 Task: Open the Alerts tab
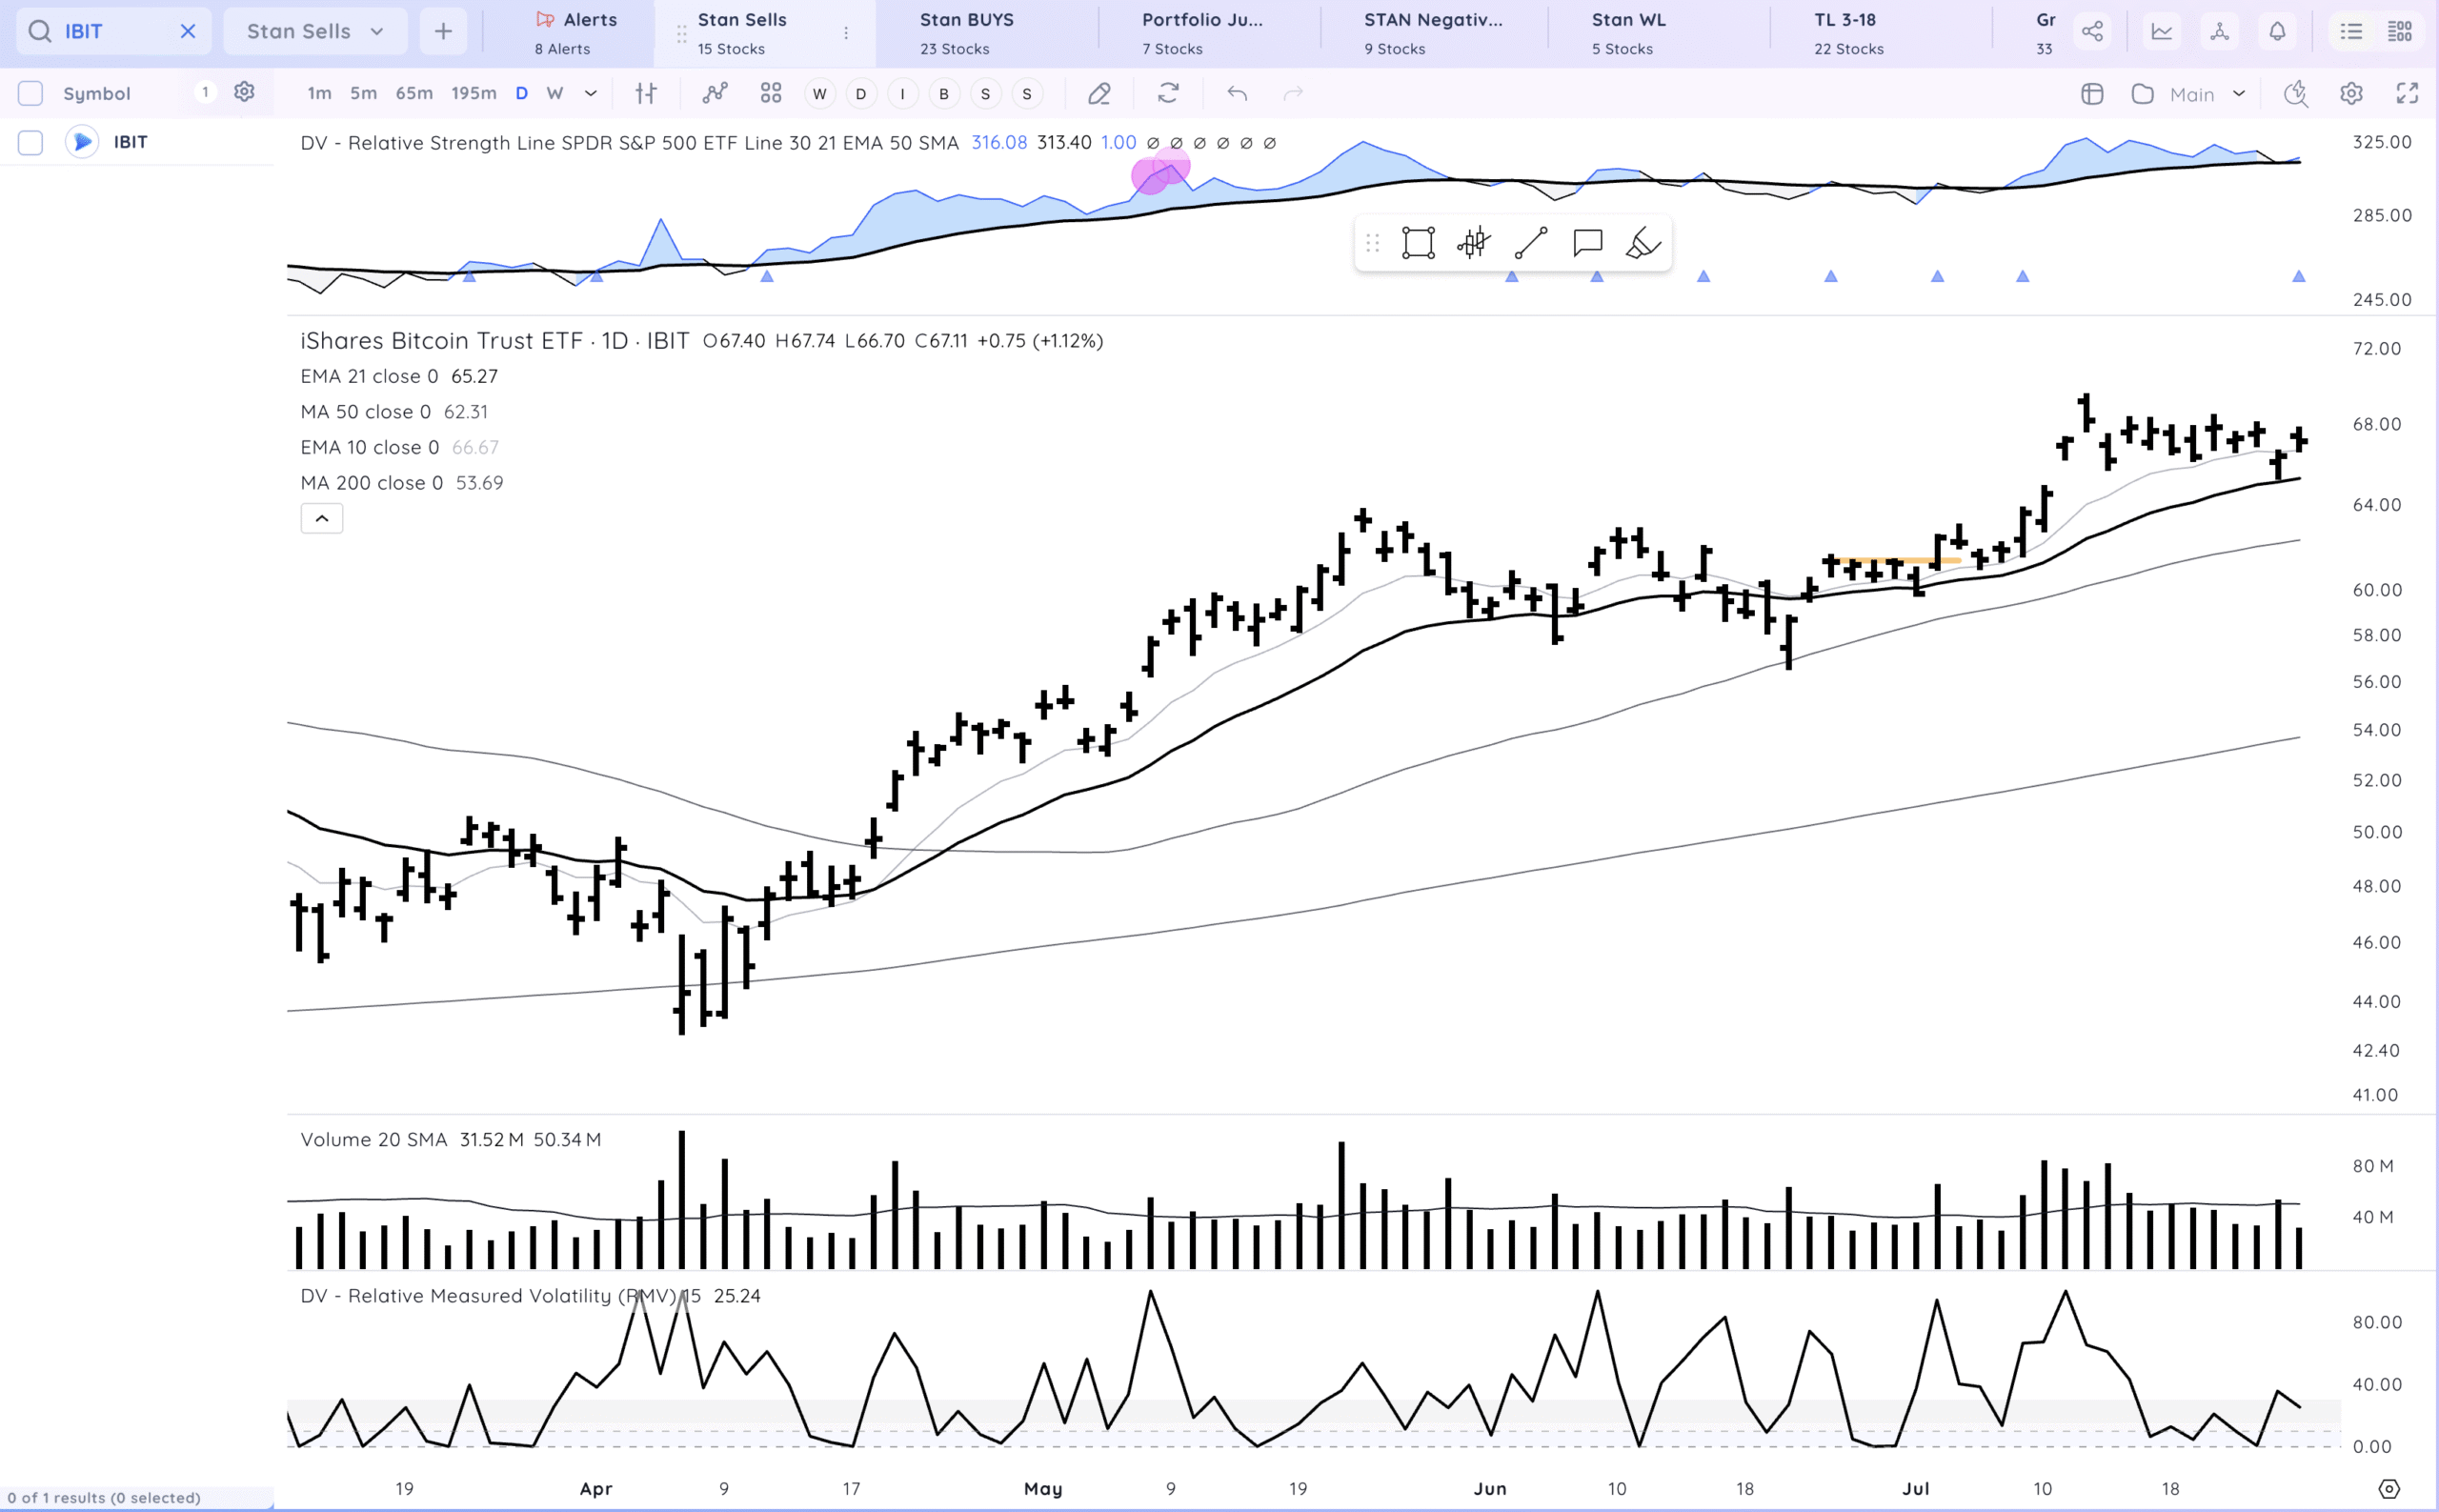576,32
